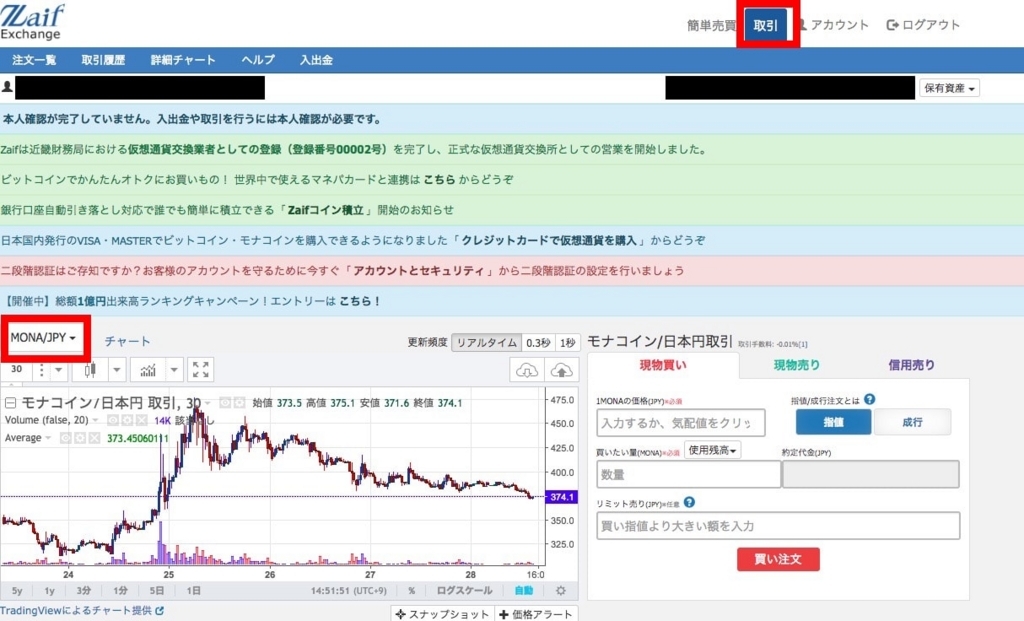1024x621 pixels.
Task: Click the スナップショット button
Action: [x=442, y=614]
